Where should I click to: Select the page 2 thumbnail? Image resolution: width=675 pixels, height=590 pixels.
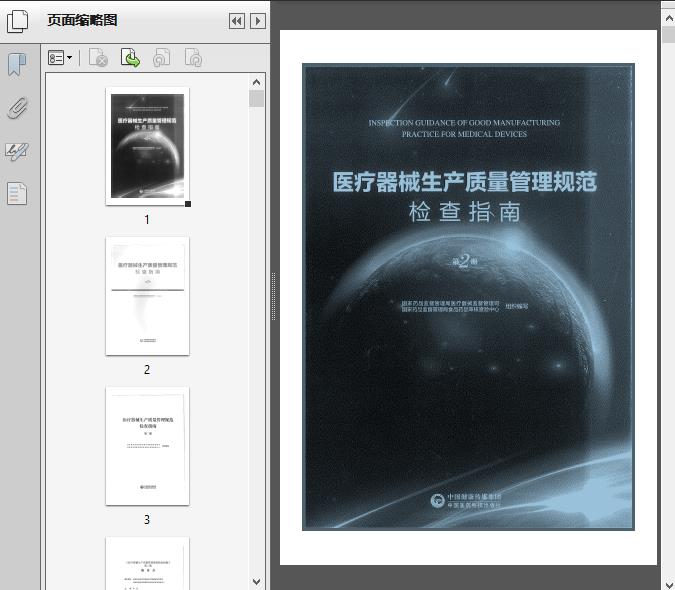(x=147, y=296)
